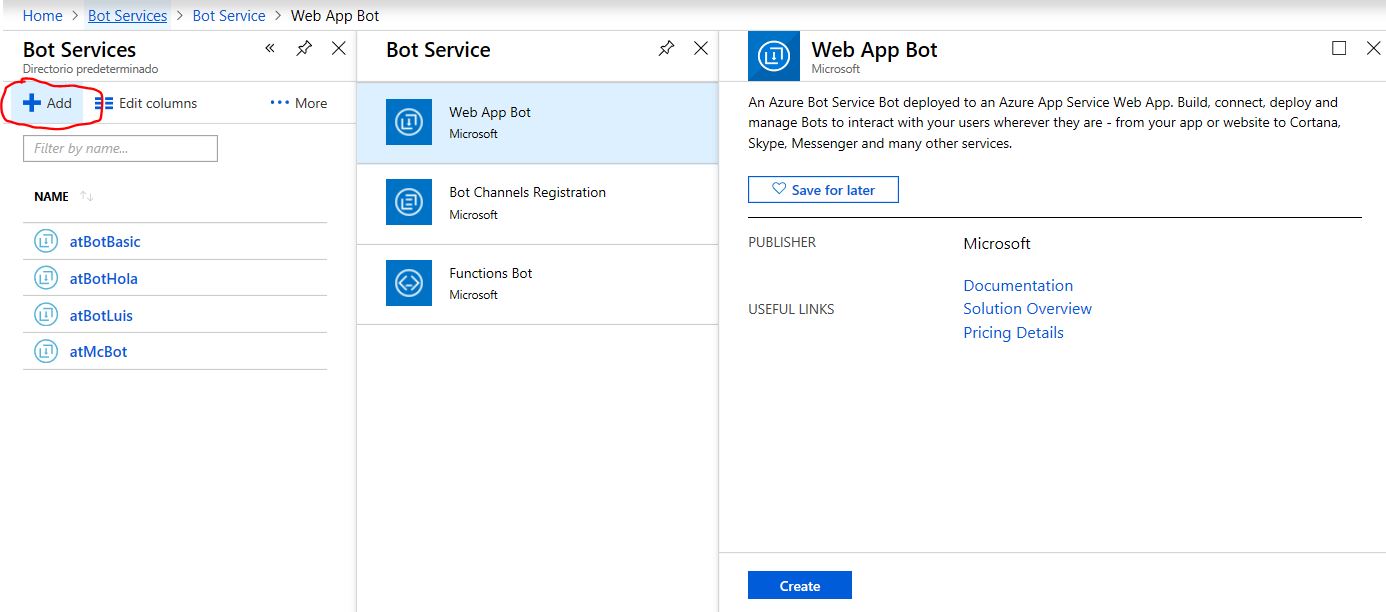Click the atBotHola bot icon
1386x612 pixels.
coord(46,278)
